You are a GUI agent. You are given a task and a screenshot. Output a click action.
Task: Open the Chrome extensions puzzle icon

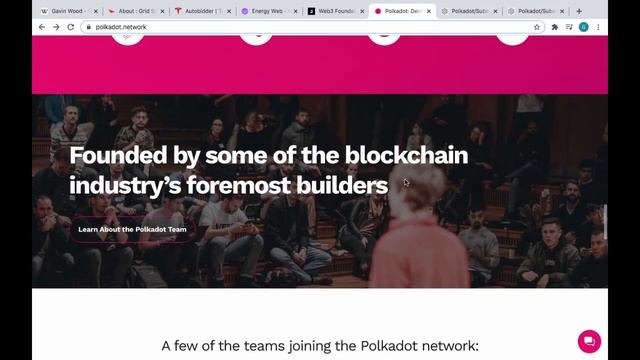pos(555,27)
